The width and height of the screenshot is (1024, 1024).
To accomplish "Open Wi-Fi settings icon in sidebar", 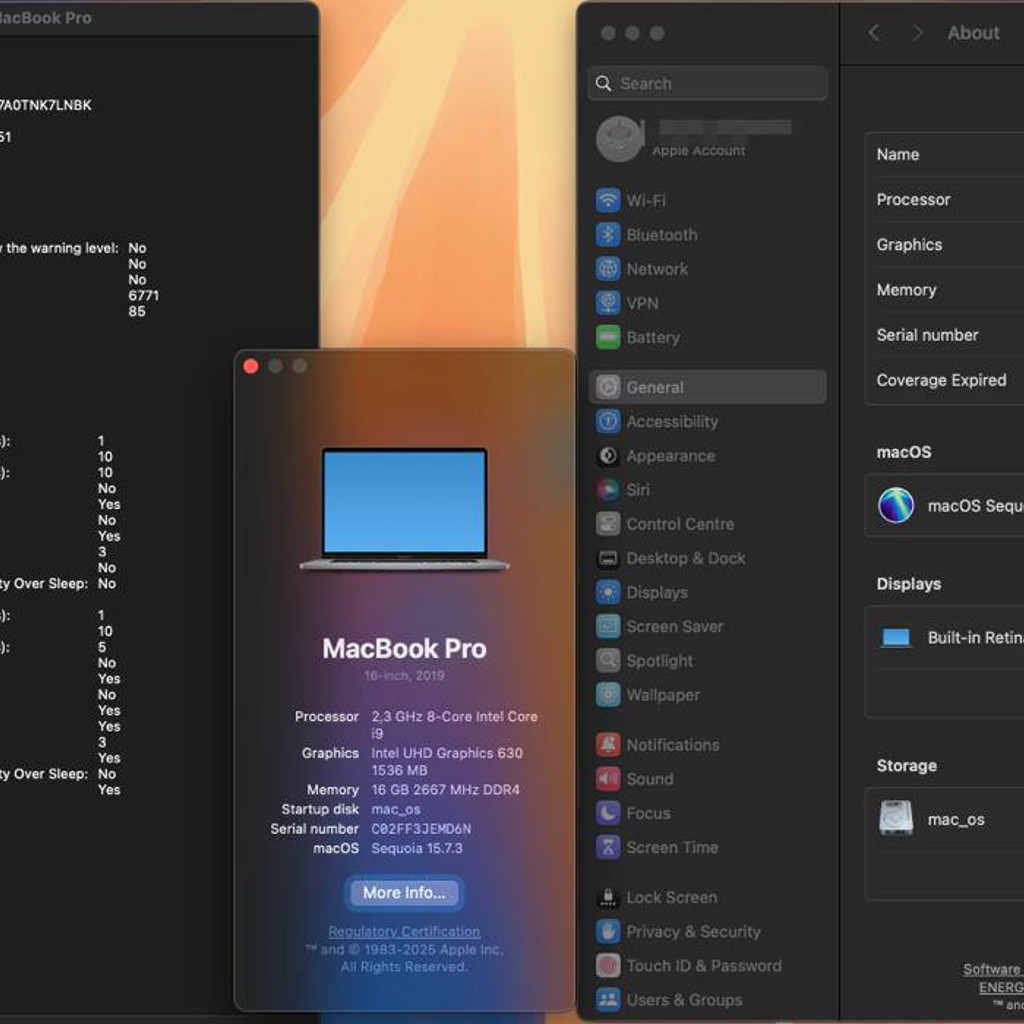I will pos(607,200).
